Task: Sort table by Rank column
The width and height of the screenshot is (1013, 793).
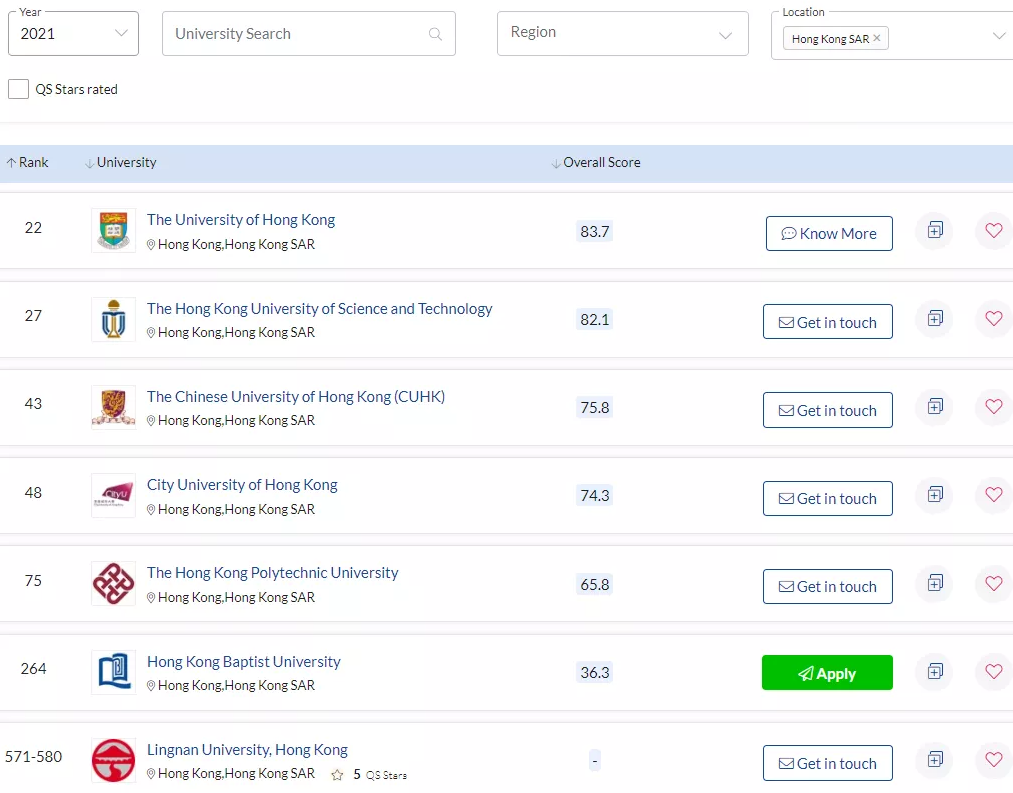Action: click(x=28, y=163)
